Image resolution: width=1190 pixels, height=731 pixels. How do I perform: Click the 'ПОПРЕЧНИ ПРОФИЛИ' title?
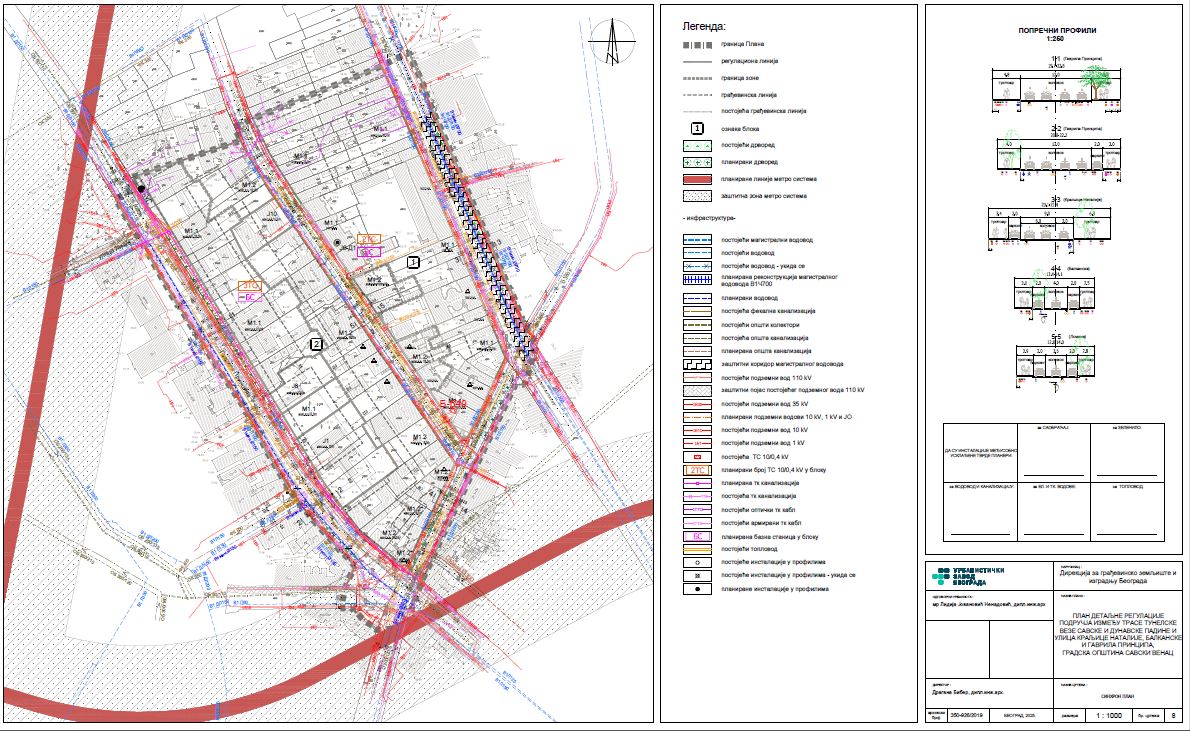pos(1052,31)
